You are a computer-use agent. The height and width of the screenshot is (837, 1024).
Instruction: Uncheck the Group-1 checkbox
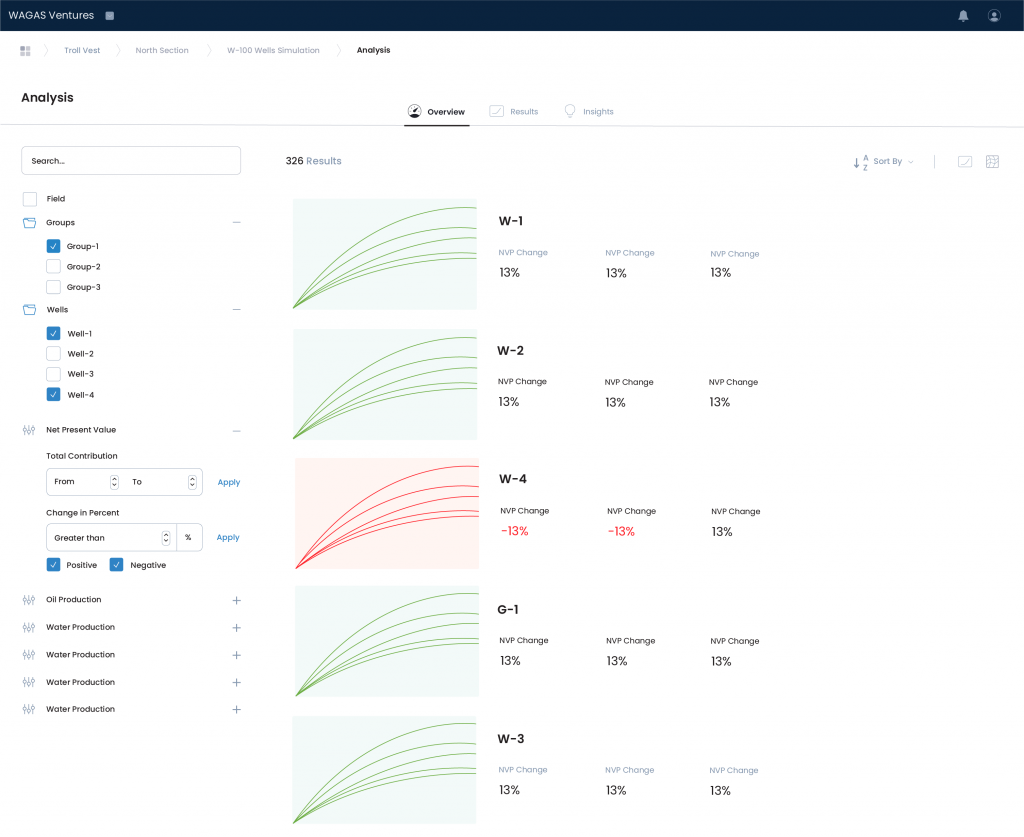click(x=53, y=246)
